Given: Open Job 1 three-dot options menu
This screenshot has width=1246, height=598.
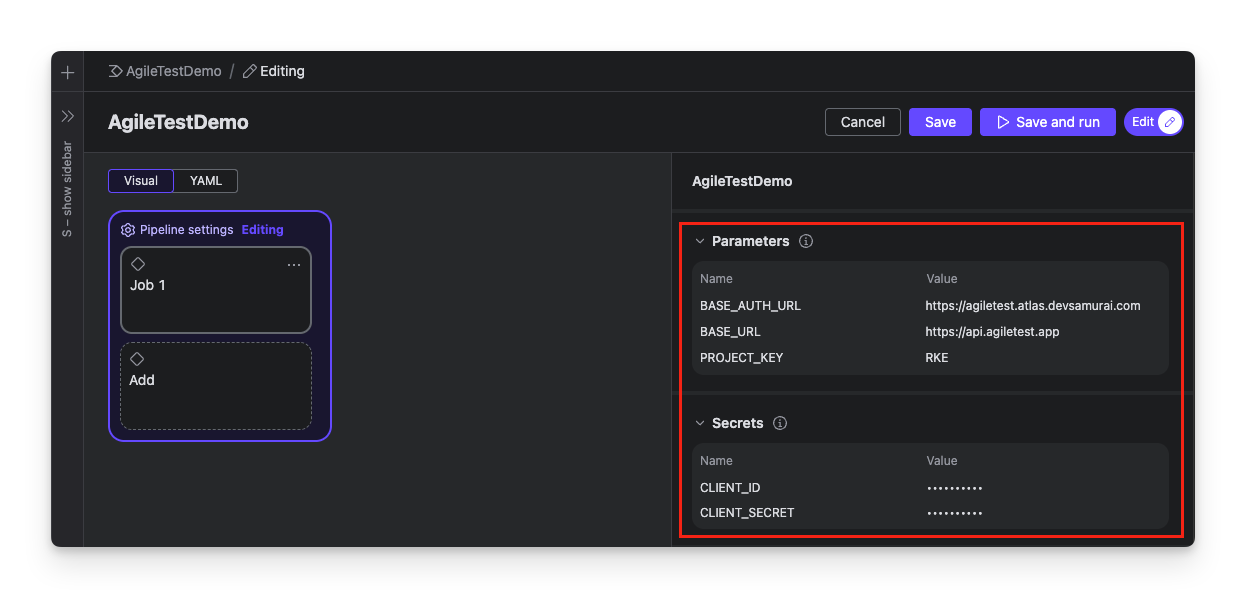Looking at the screenshot, I should 294,265.
